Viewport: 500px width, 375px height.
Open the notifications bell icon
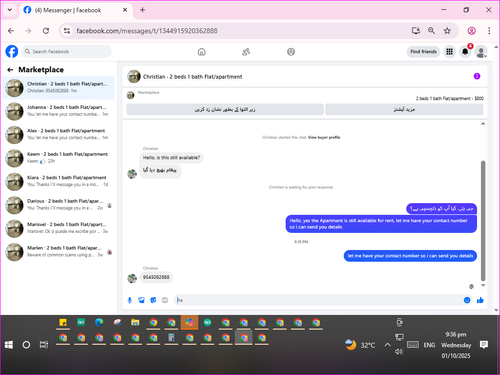point(465,52)
